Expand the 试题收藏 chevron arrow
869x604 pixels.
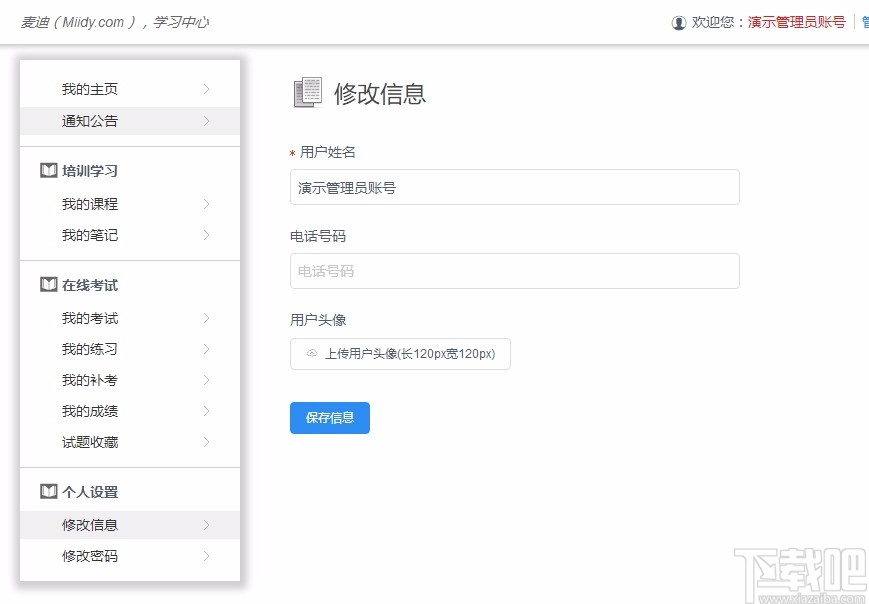coord(207,442)
